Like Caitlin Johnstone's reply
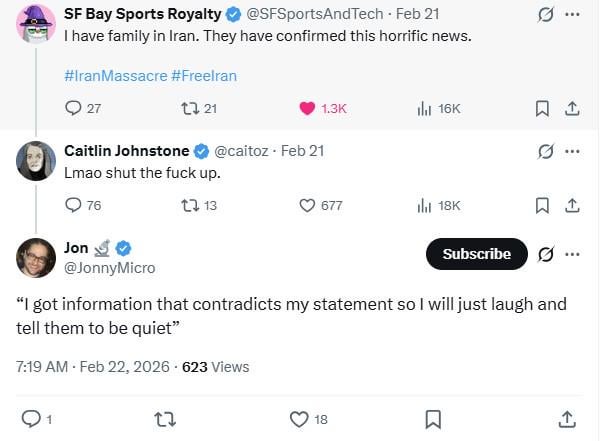 [x=307, y=205]
